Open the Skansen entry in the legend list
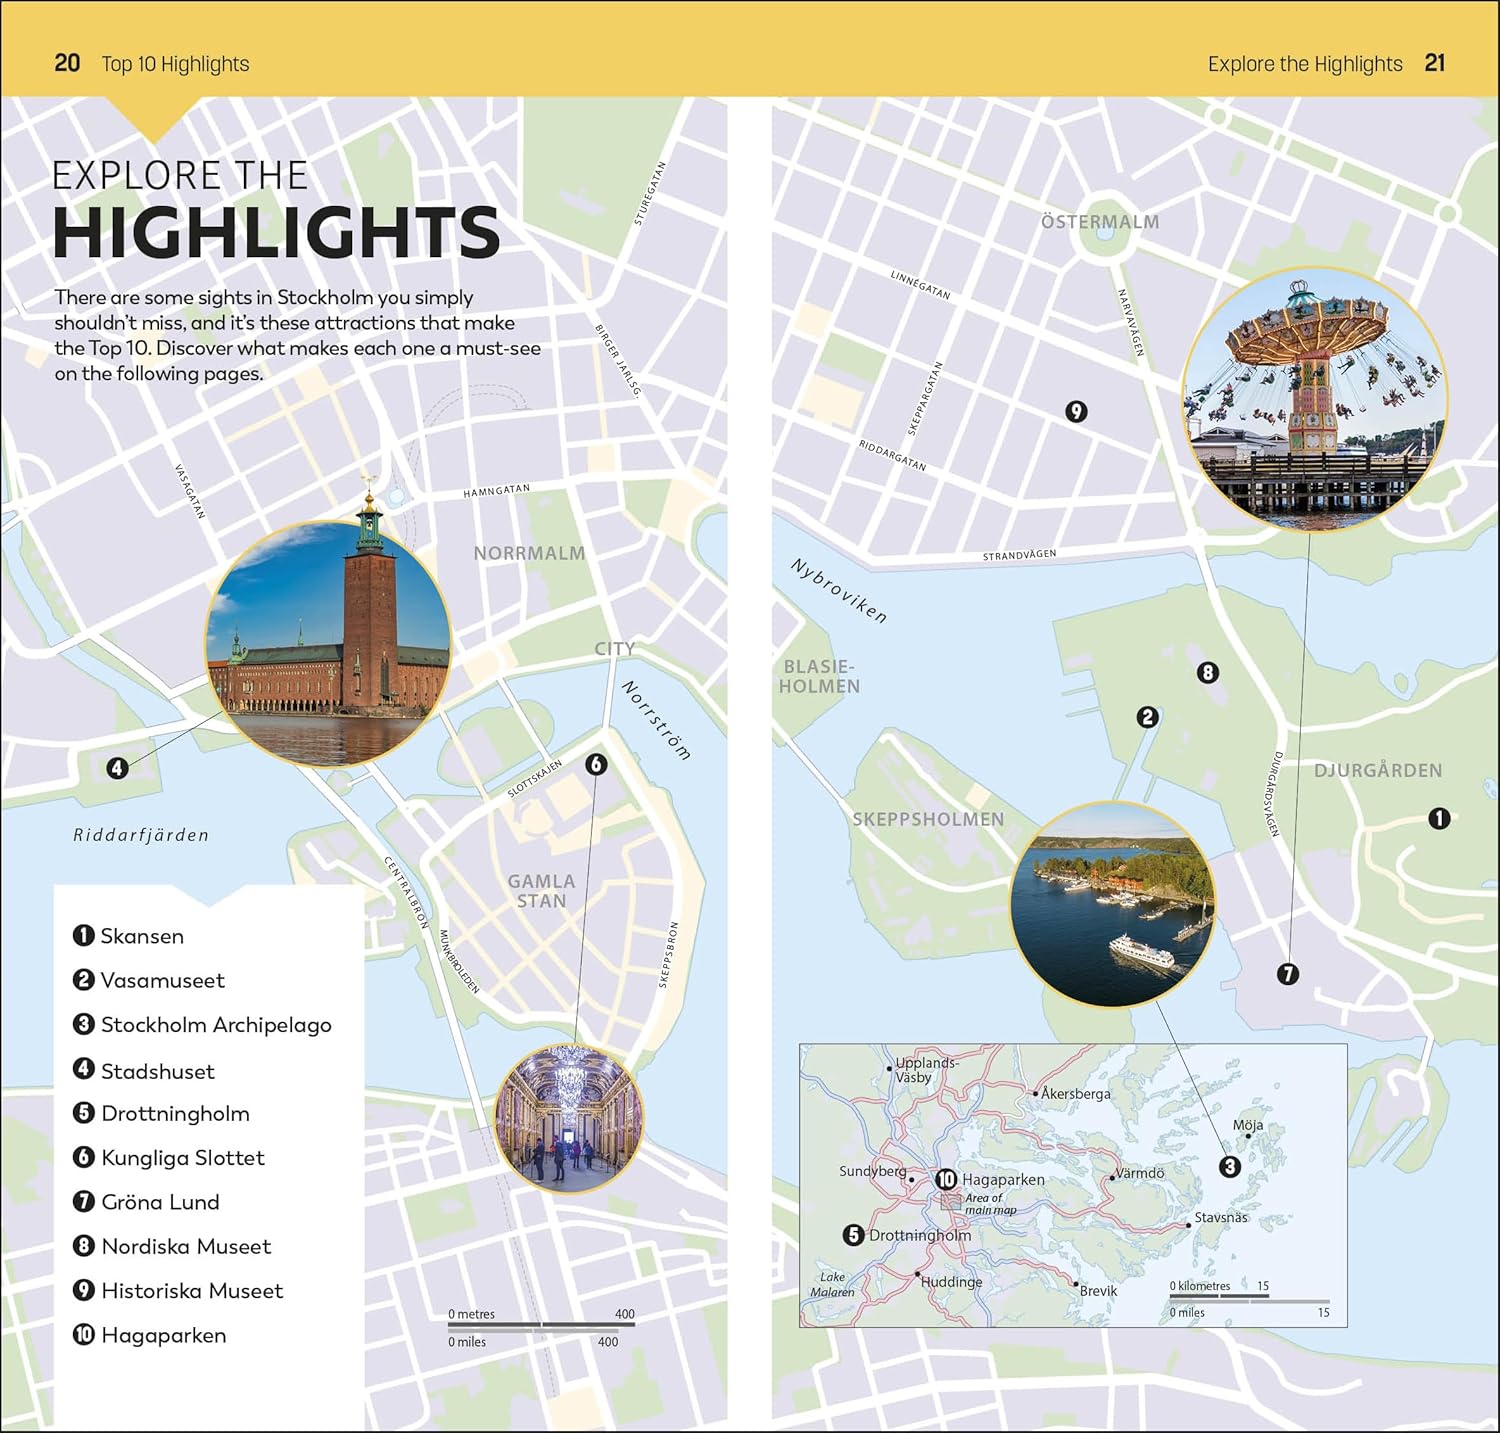This screenshot has height=1433, width=1500. click(x=141, y=936)
